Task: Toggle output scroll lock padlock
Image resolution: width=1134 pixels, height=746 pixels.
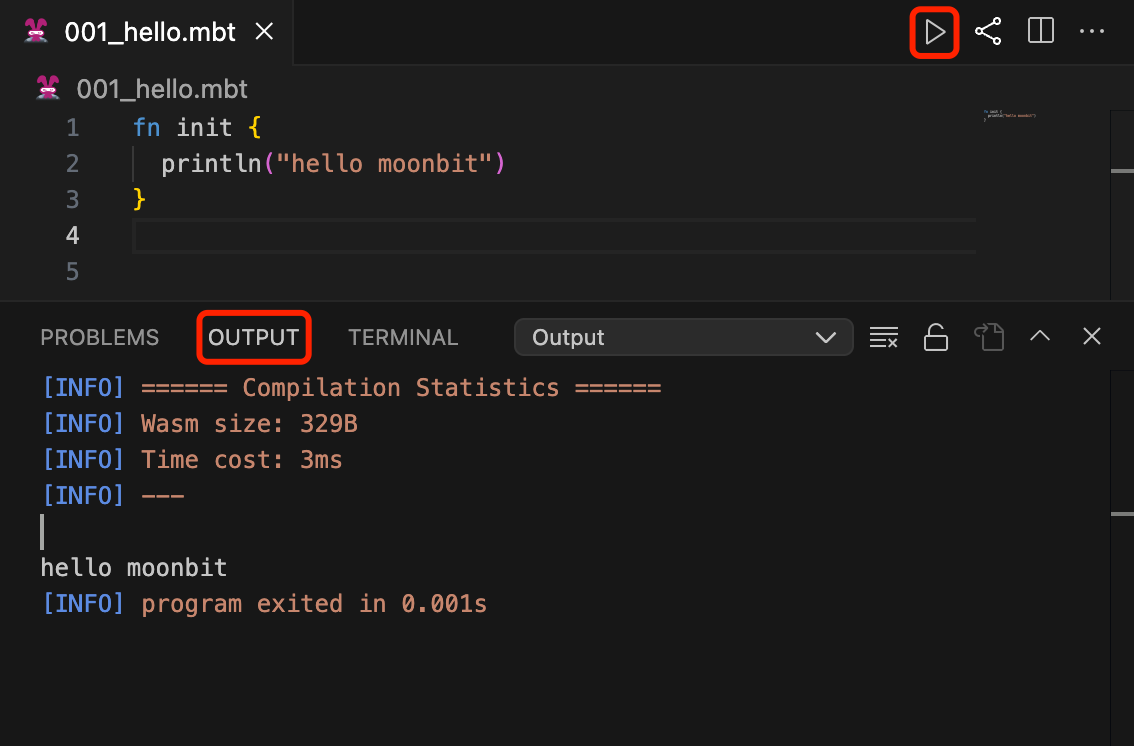Action: [936, 337]
